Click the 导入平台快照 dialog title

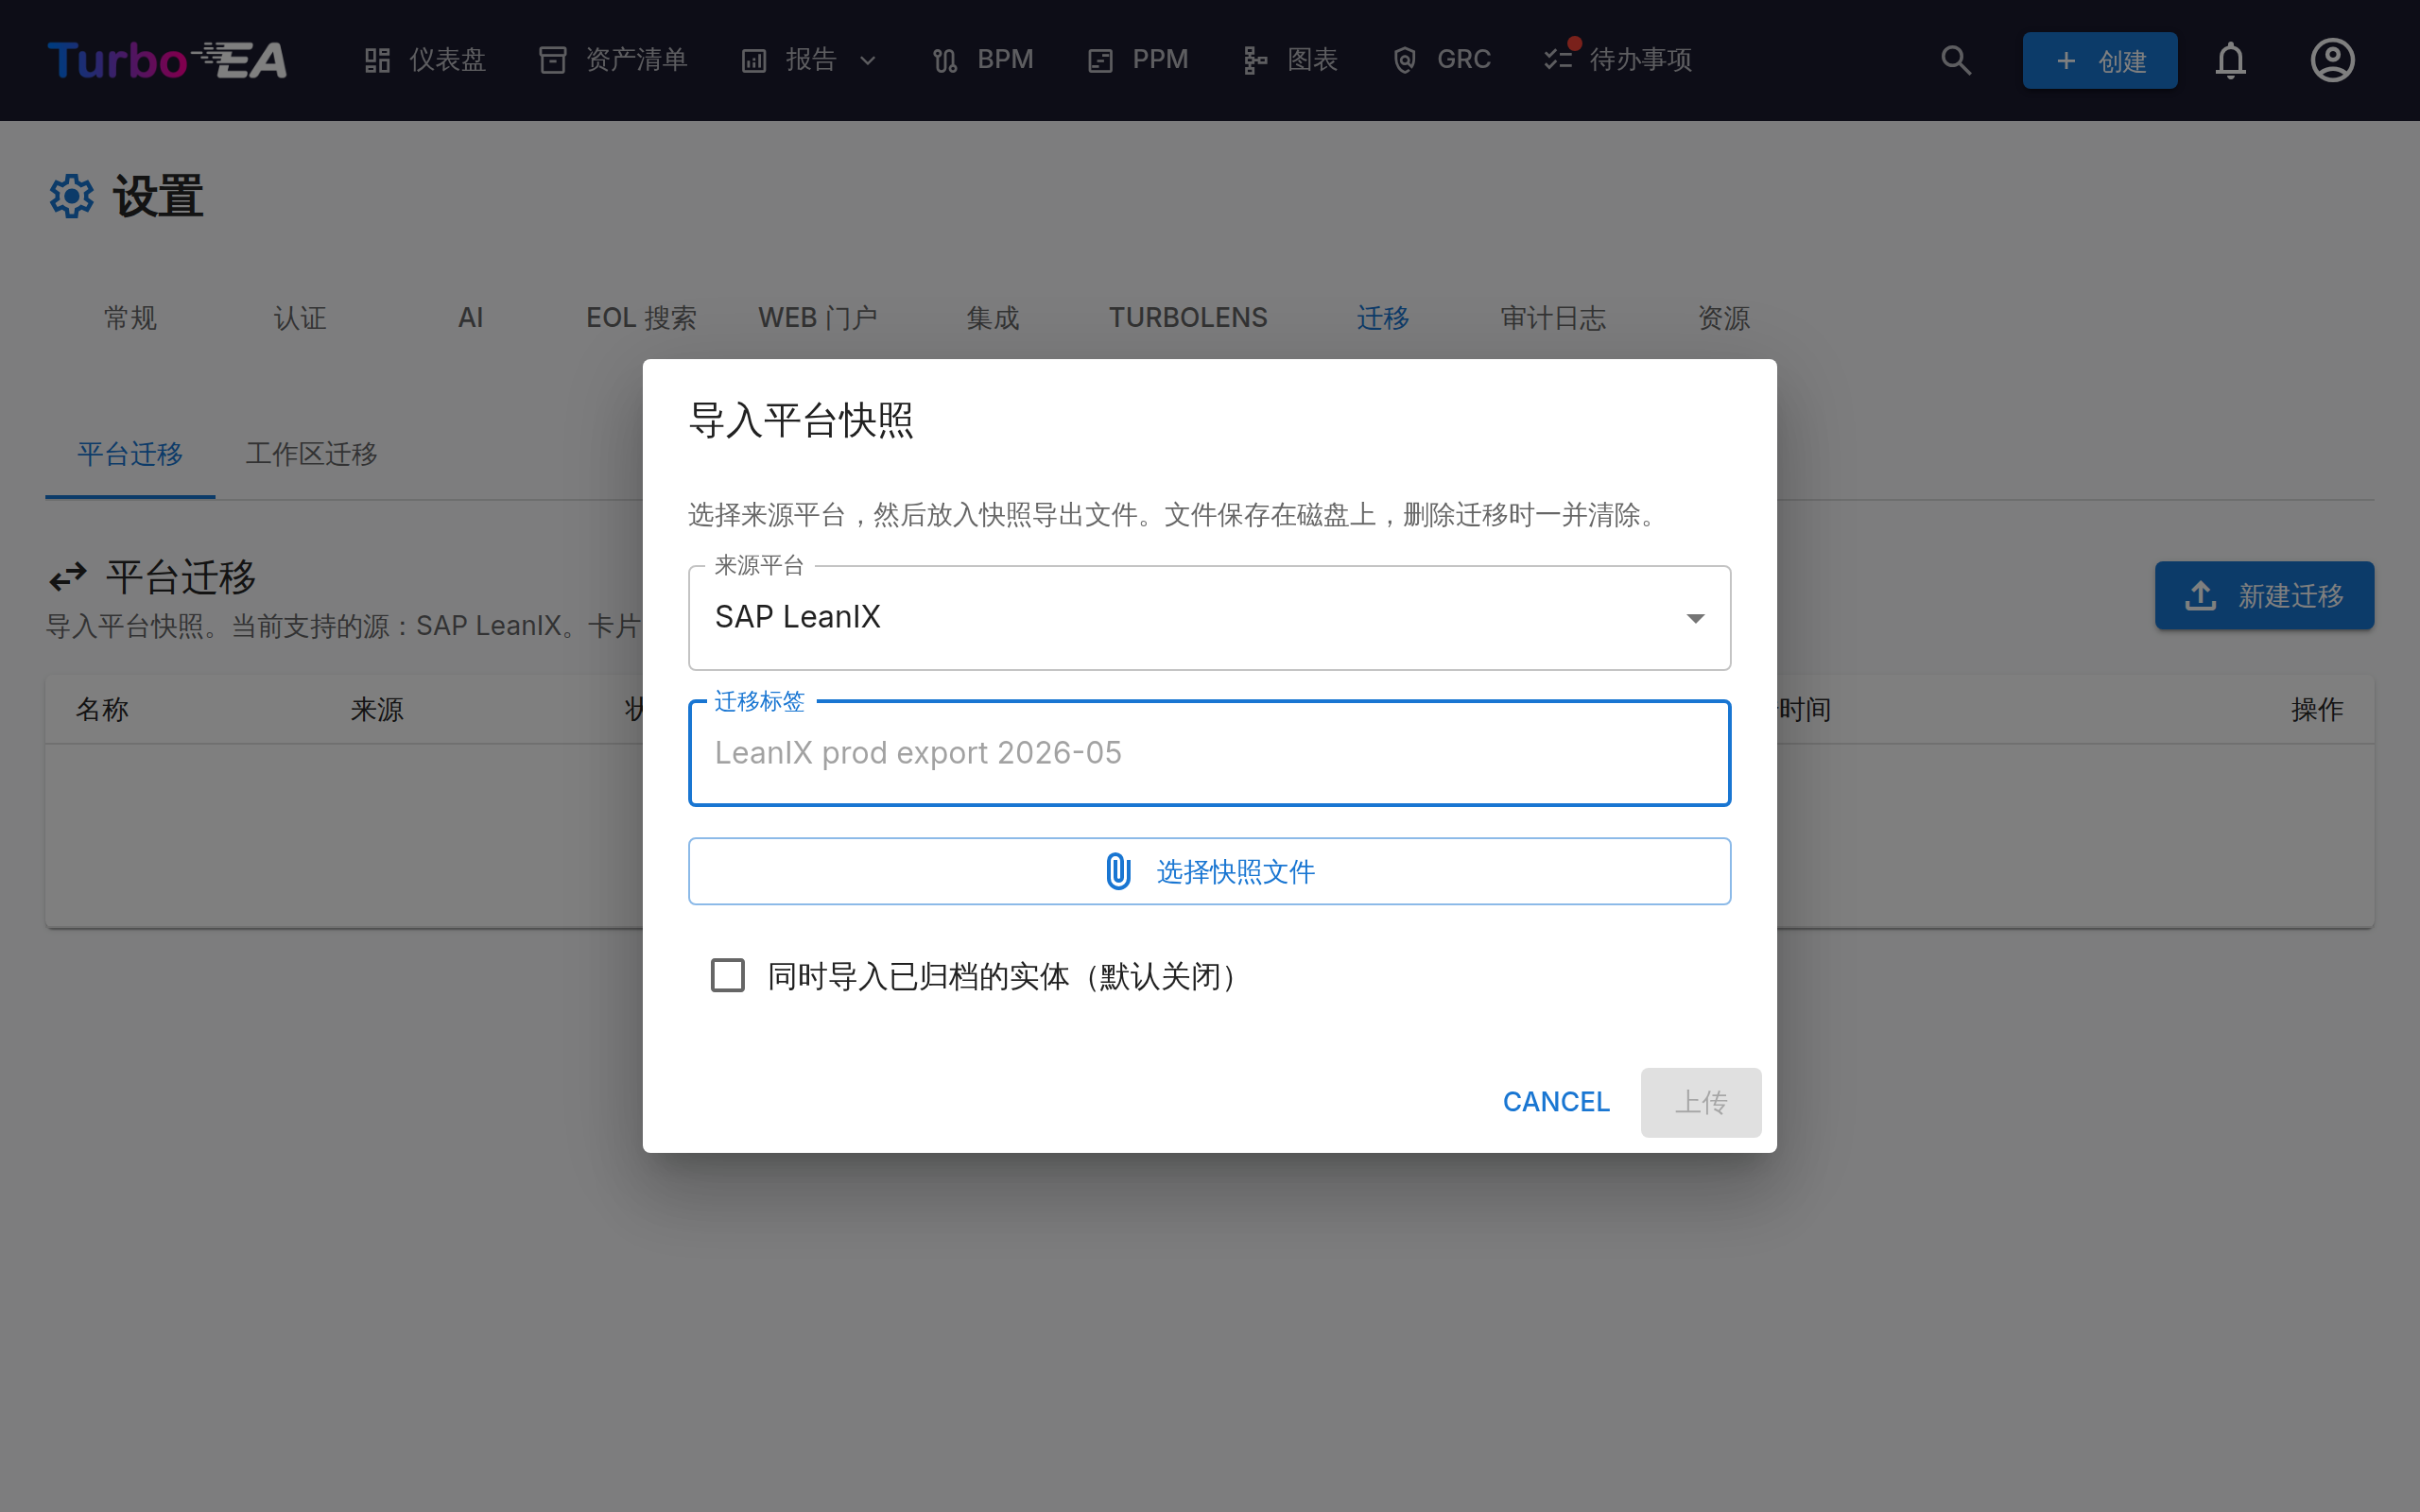tap(801, 420)
